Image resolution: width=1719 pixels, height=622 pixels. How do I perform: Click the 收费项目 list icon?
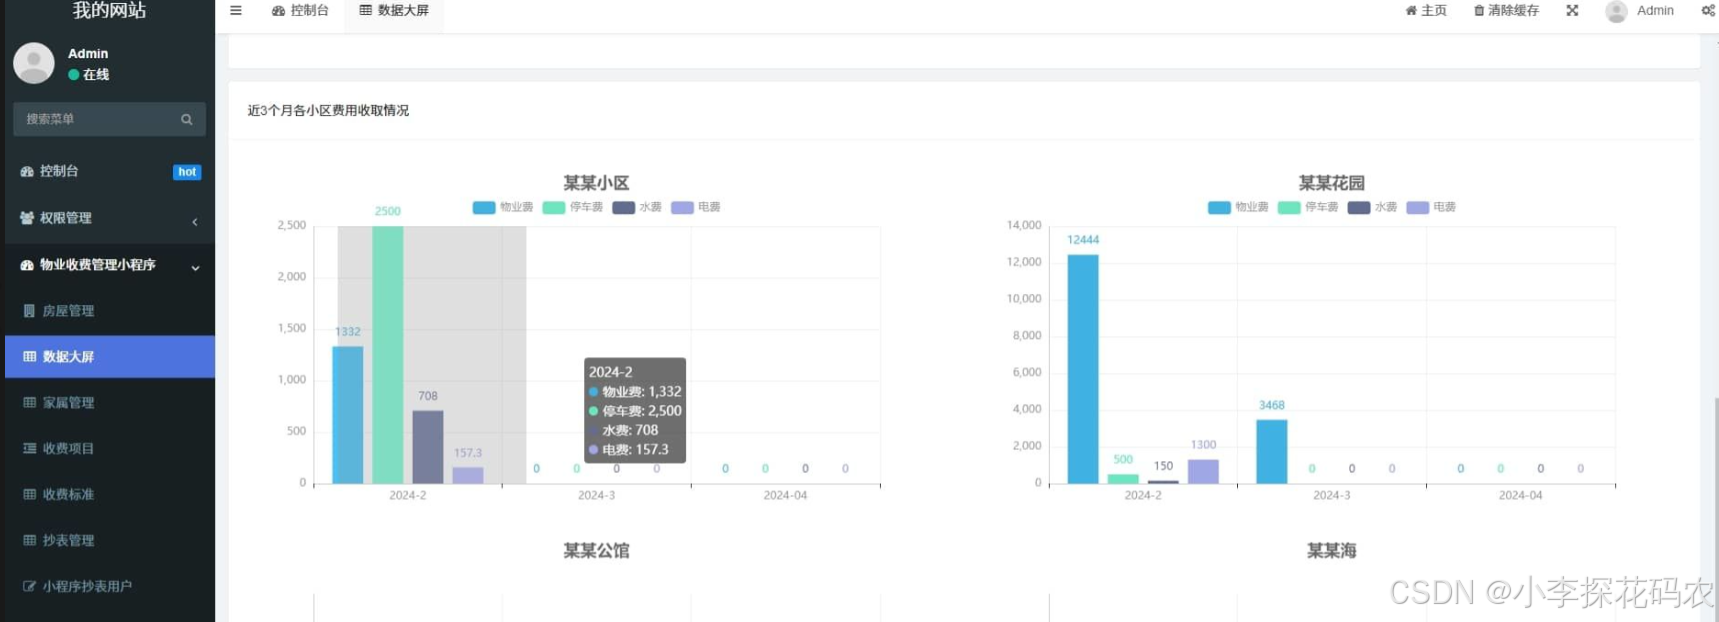(x=29, y=449)
